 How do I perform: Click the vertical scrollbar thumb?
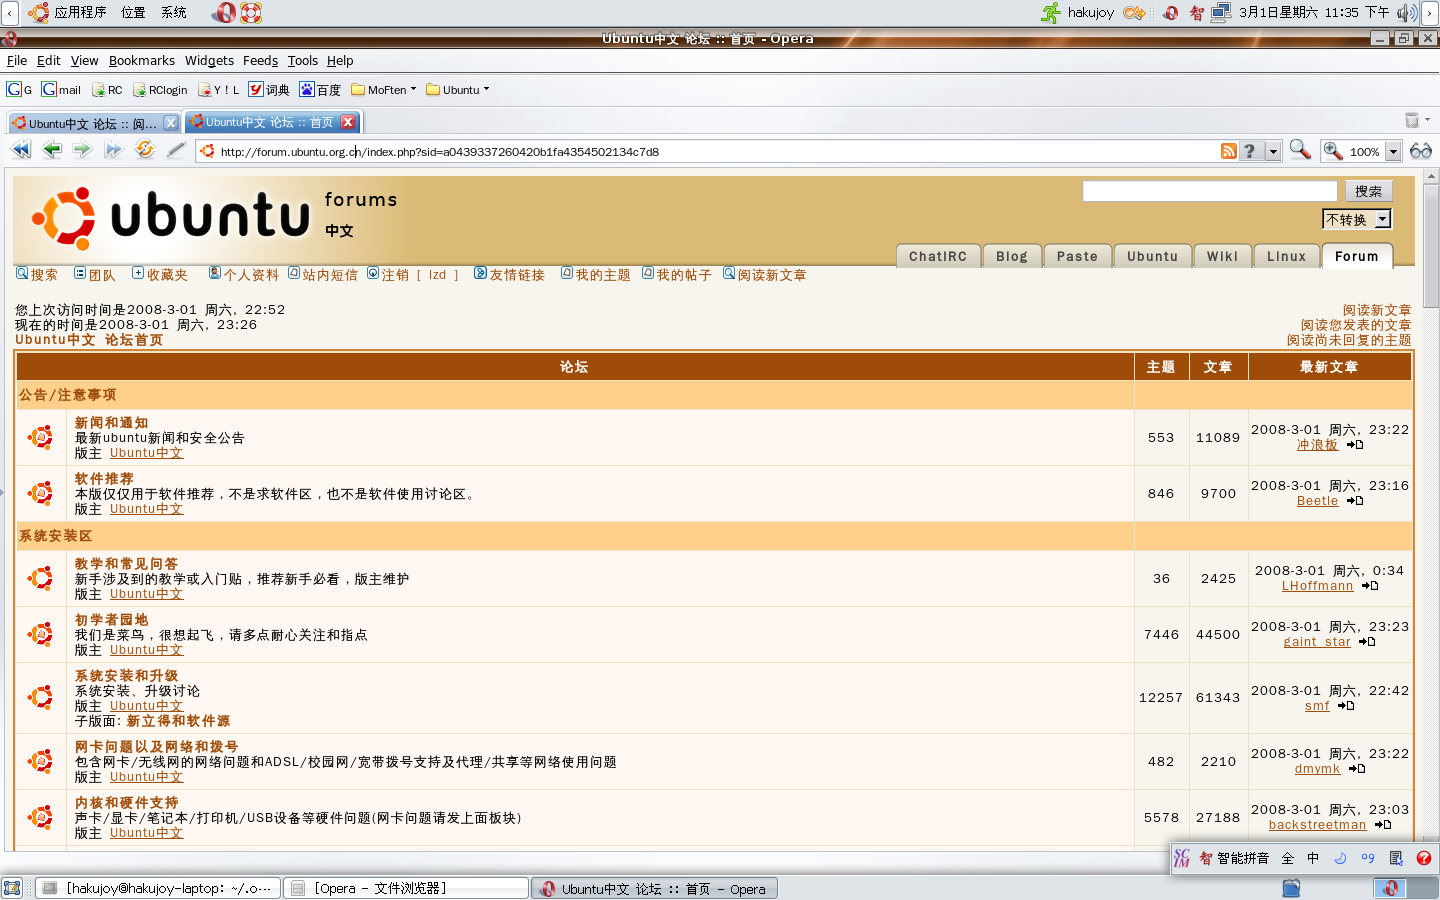coord(1431,245)
